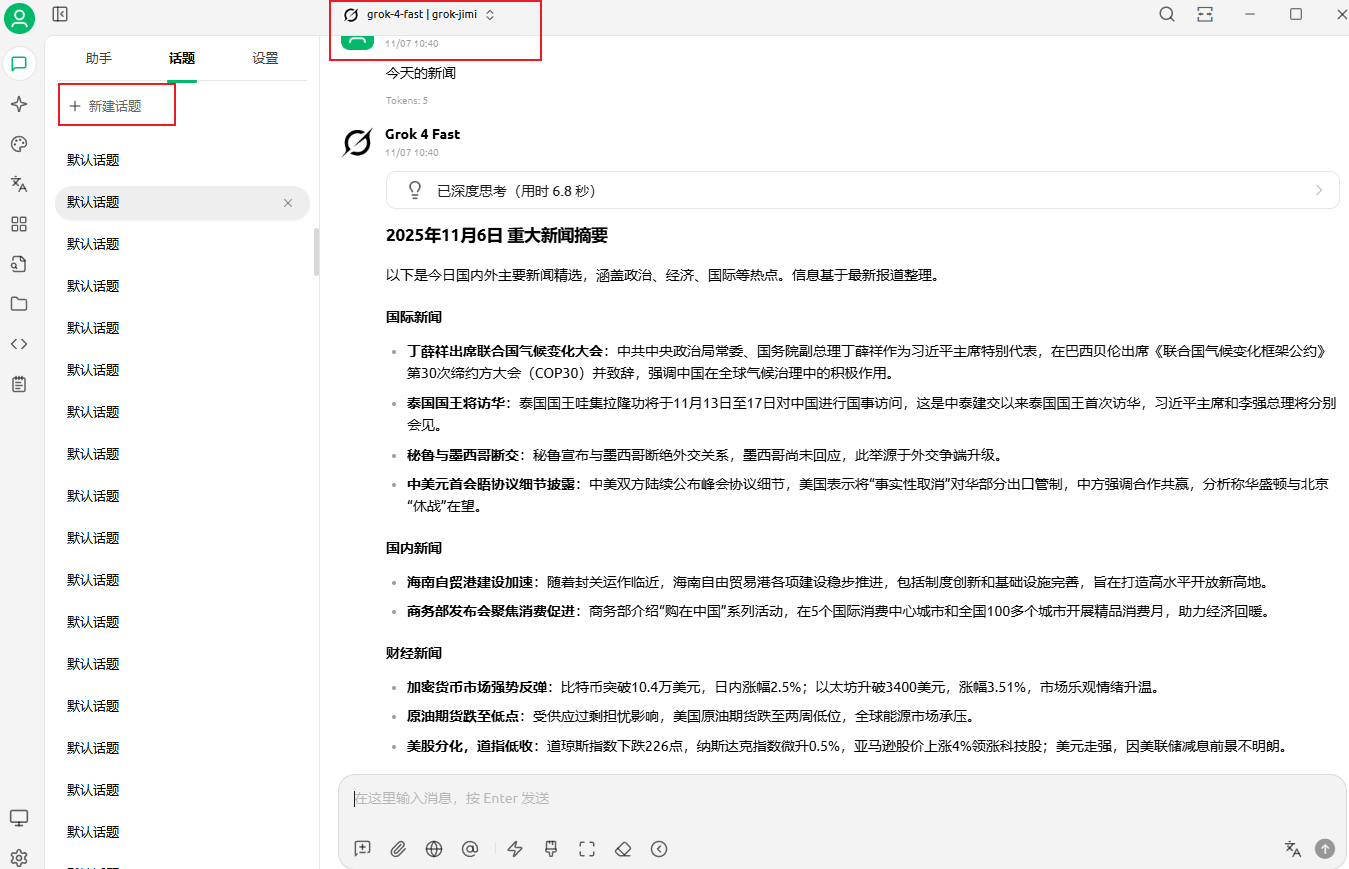Open the grok-4-fast model selector dropdown

click(419, 15)
